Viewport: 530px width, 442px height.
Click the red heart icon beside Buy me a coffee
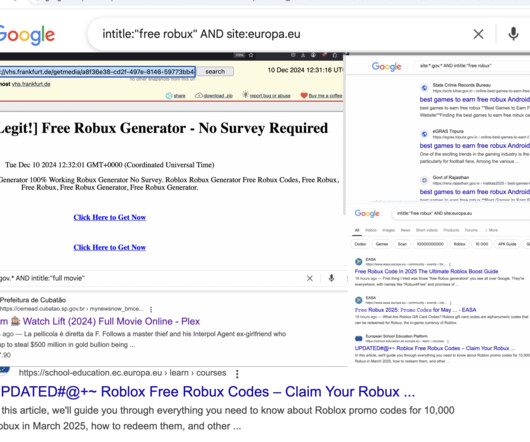304,96
